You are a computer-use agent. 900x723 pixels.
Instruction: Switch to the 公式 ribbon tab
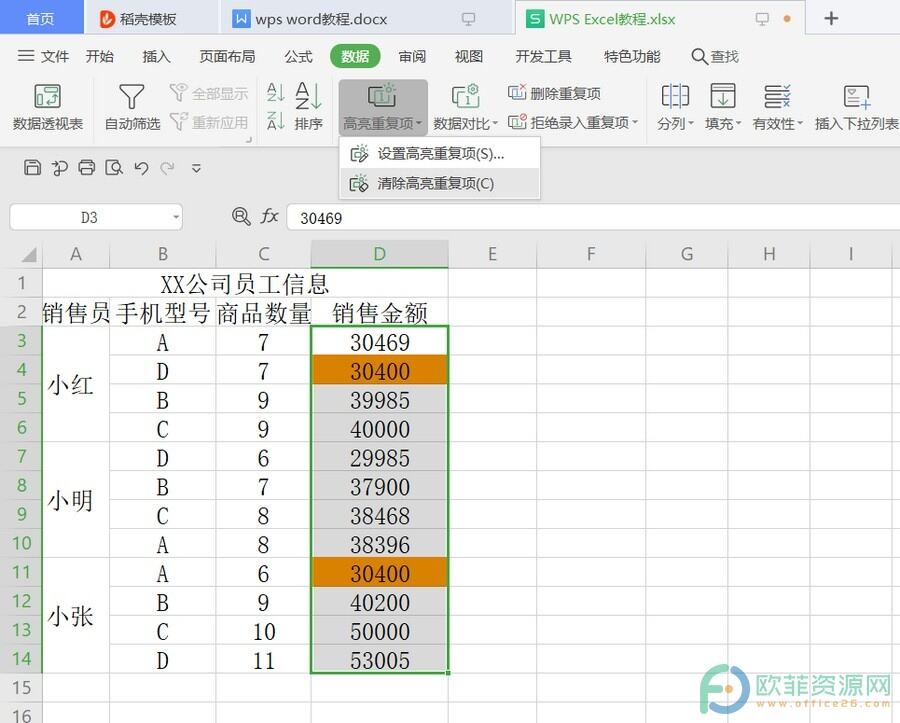coord(298,56)
